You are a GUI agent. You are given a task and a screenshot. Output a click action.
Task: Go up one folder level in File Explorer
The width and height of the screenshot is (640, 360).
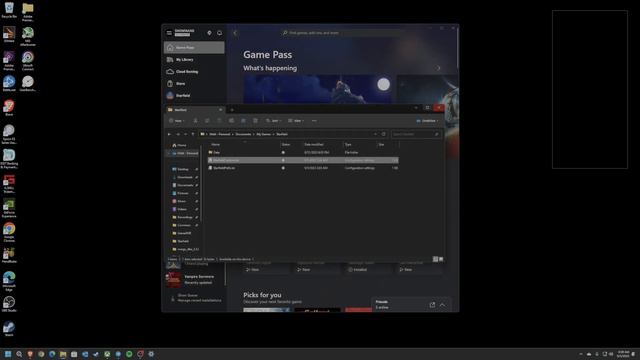(193, 134)
